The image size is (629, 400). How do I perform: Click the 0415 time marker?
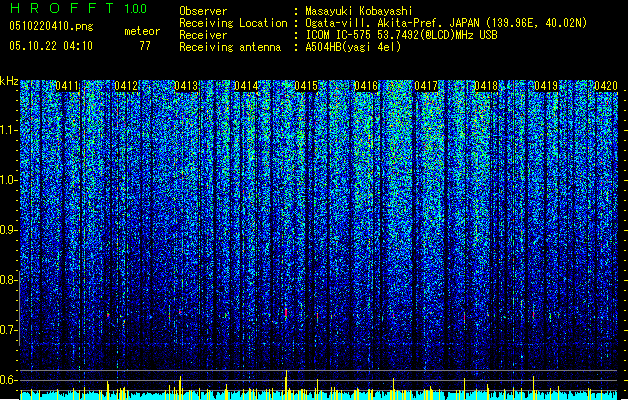tap(306, 86)
